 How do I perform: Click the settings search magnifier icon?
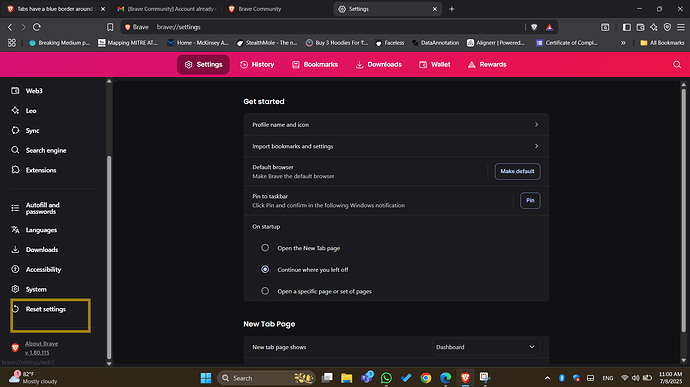(x=677, y=65)
